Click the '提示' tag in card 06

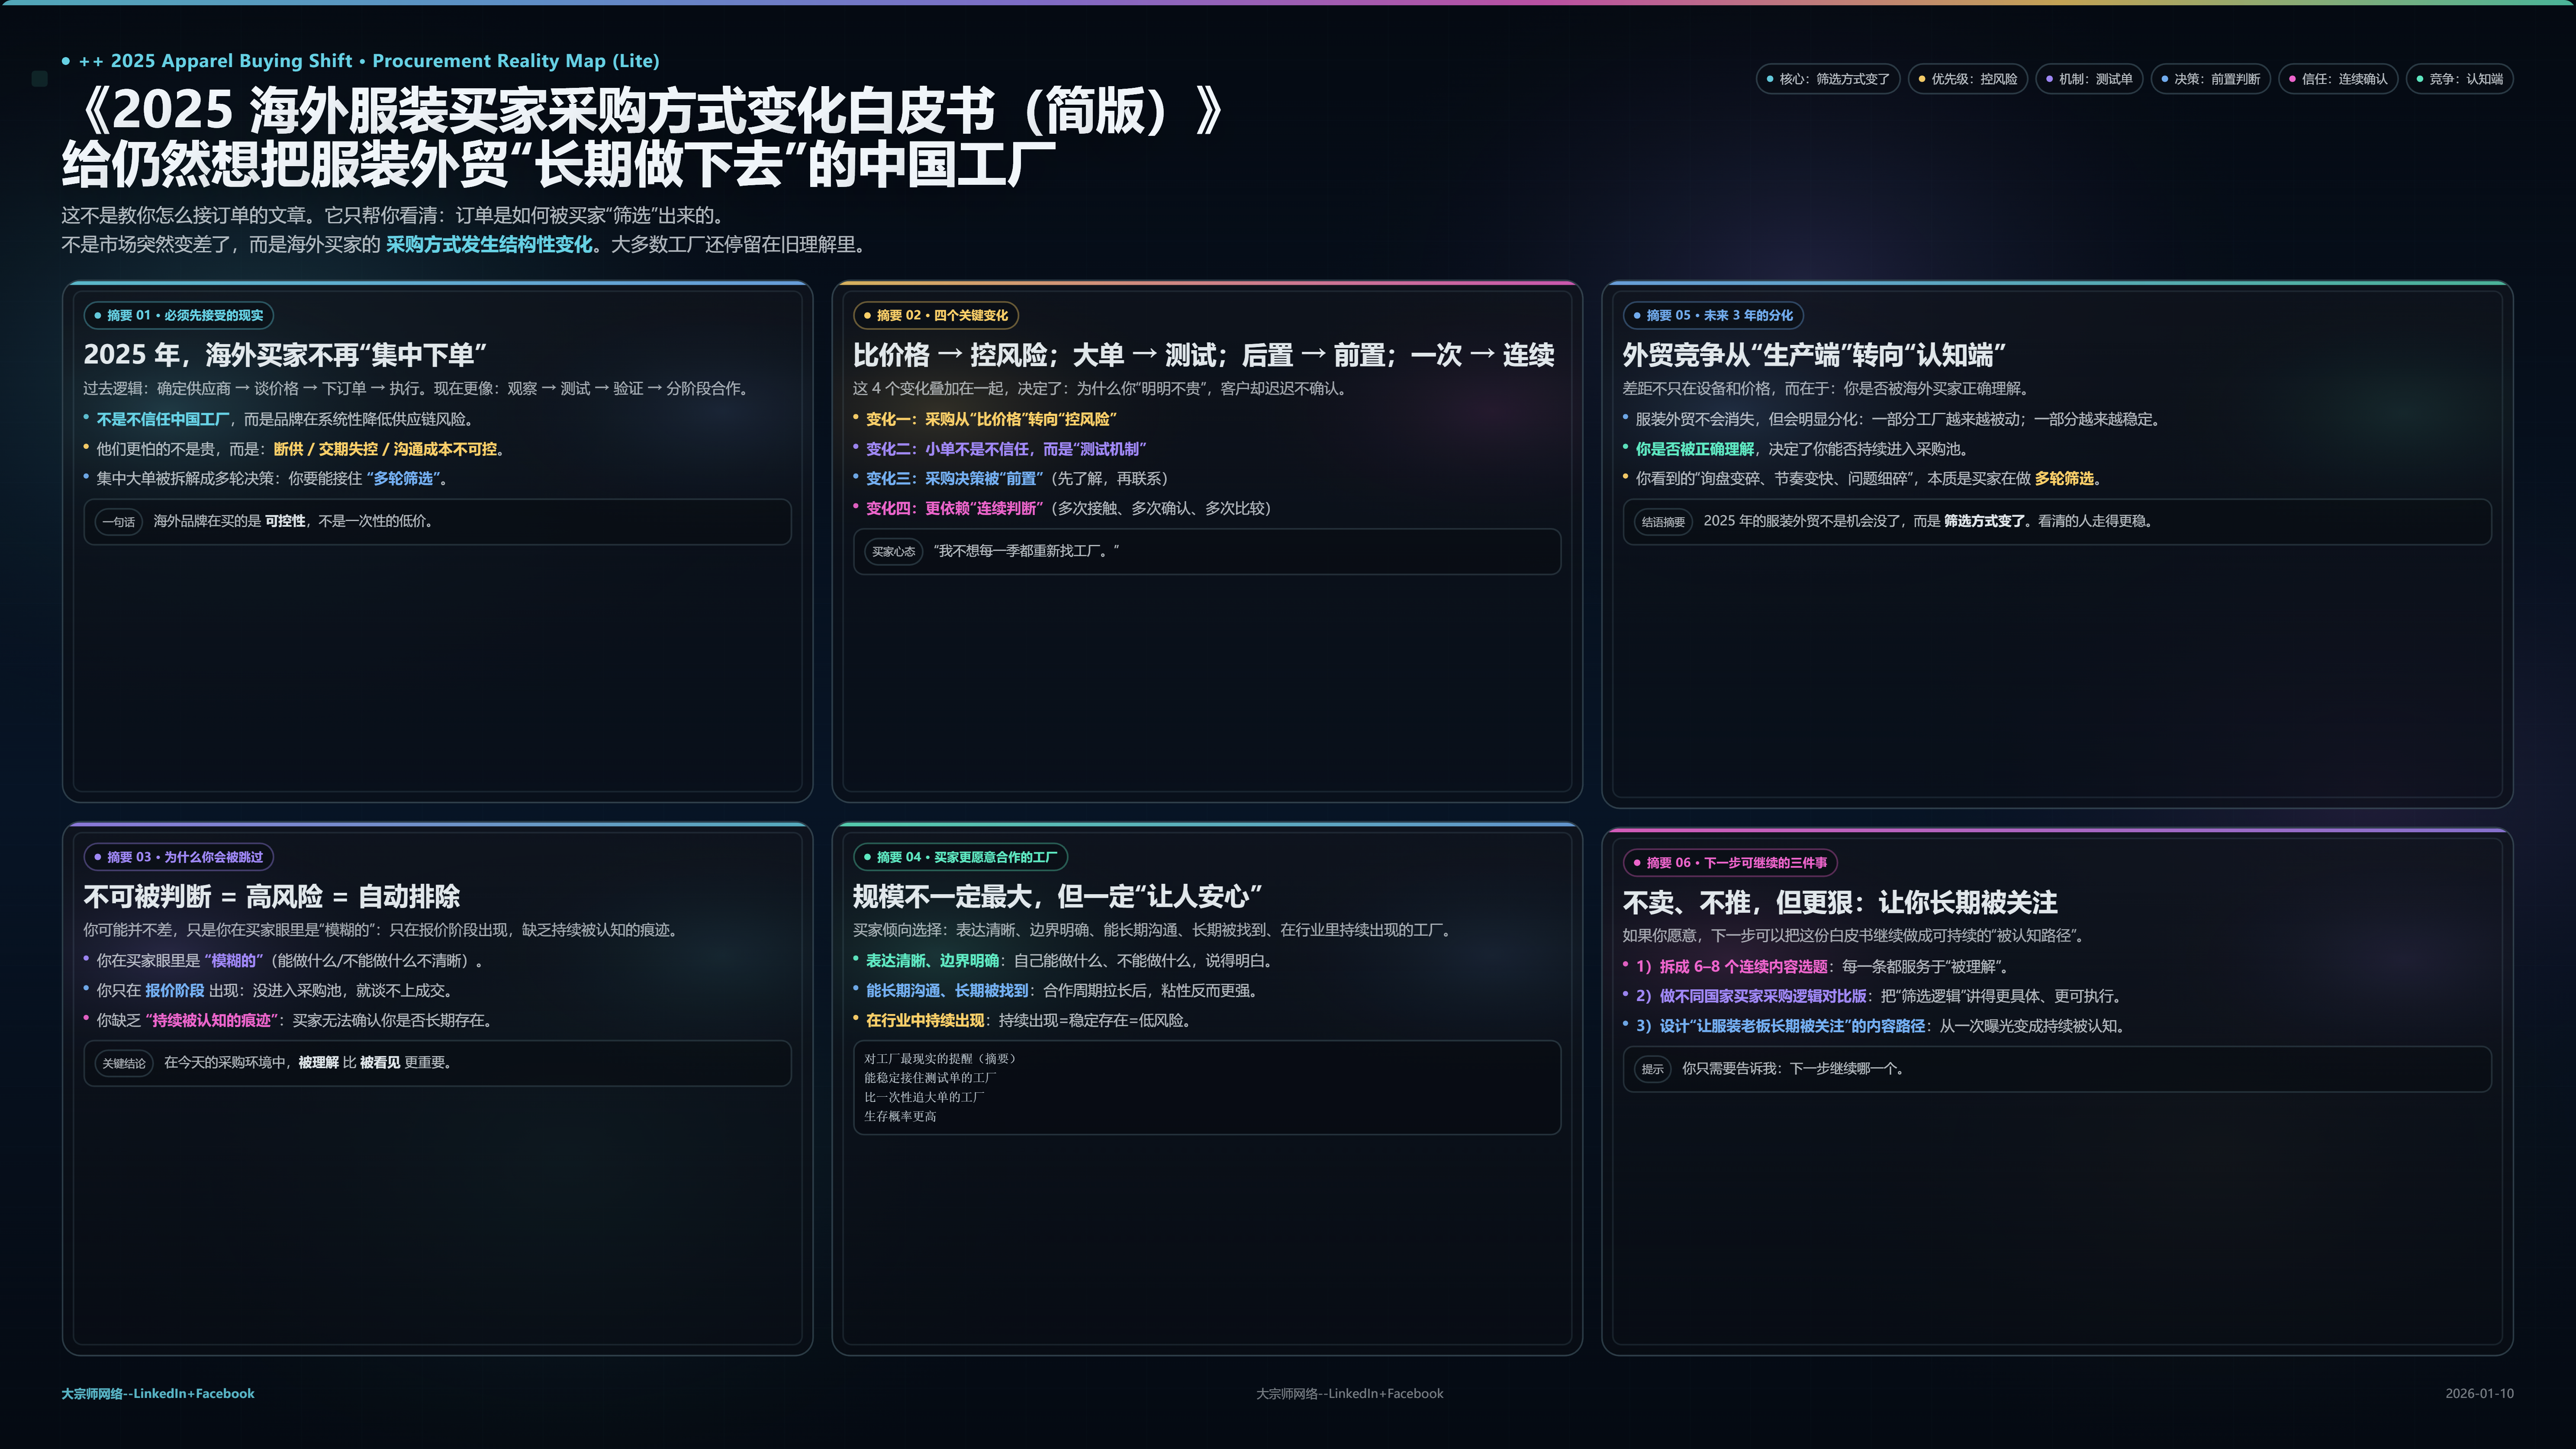pos(1652,1069)
